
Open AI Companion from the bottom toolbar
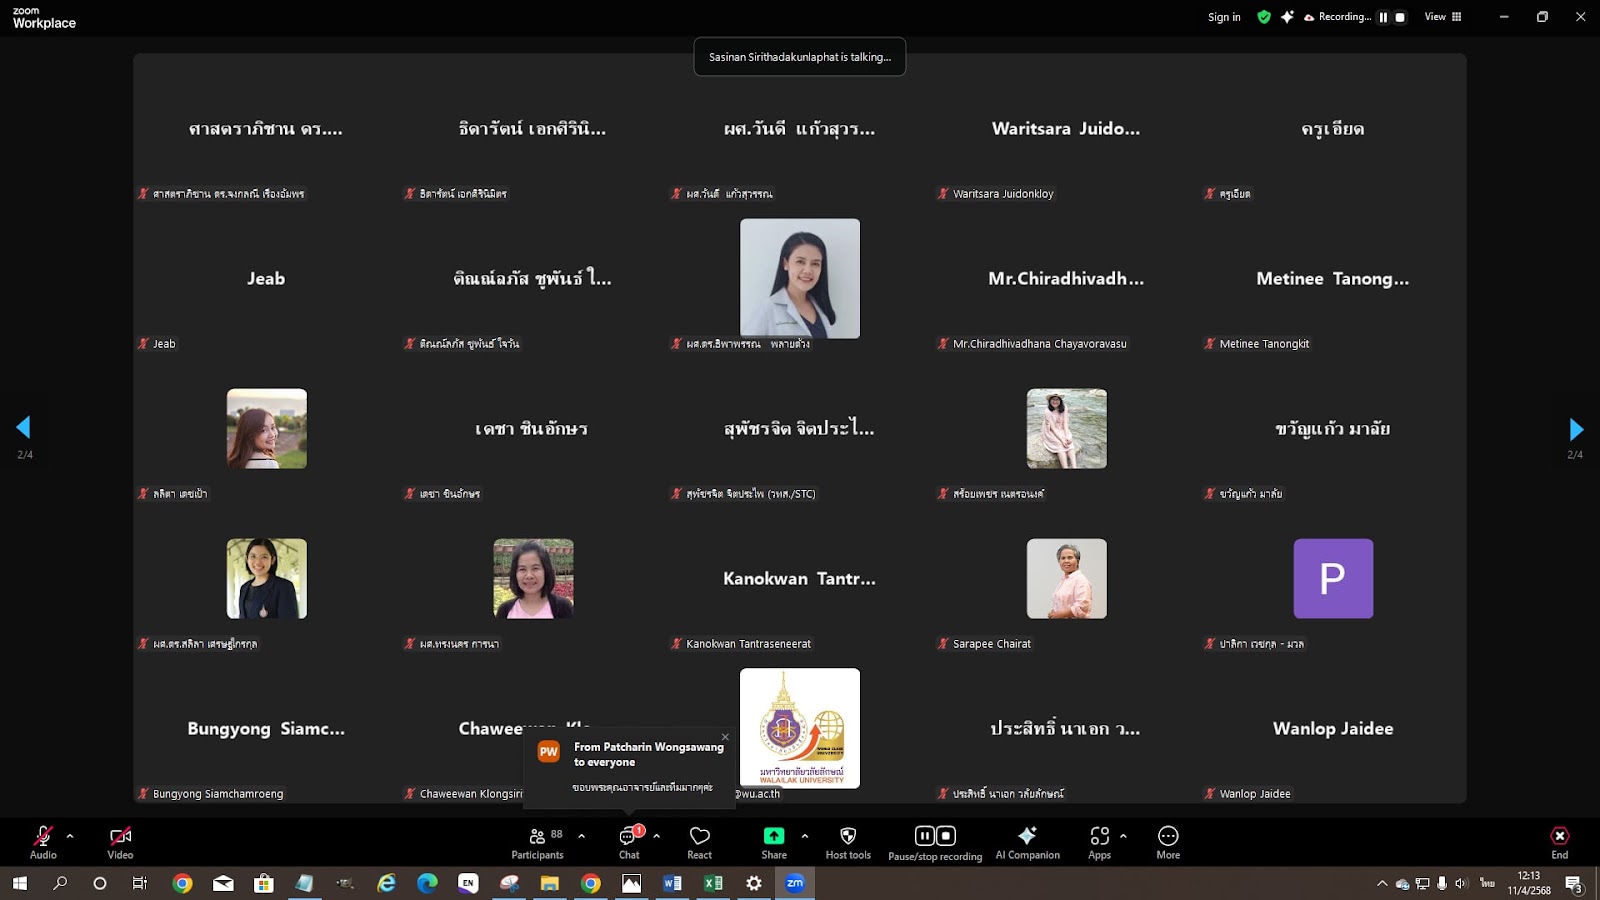[1027, 842]
